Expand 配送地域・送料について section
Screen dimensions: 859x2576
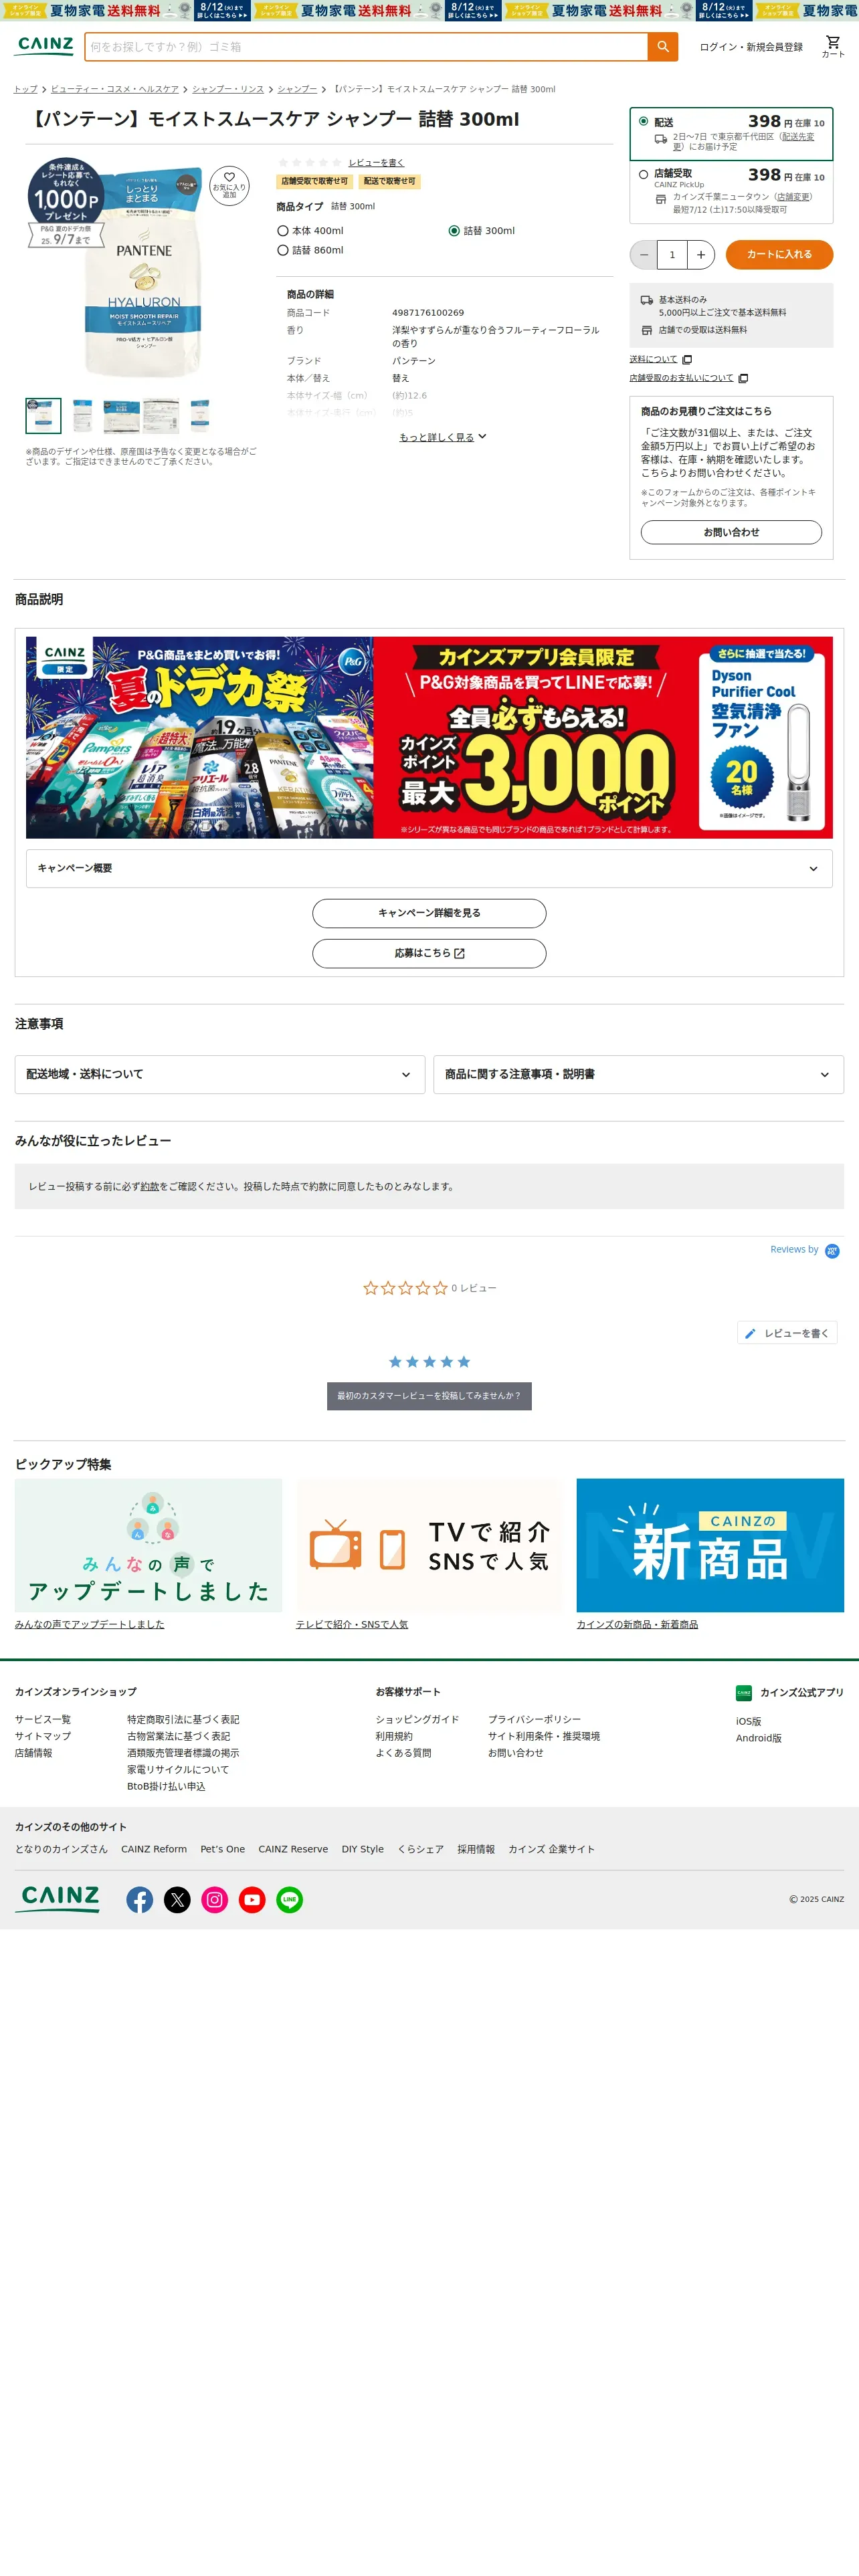220,1074
